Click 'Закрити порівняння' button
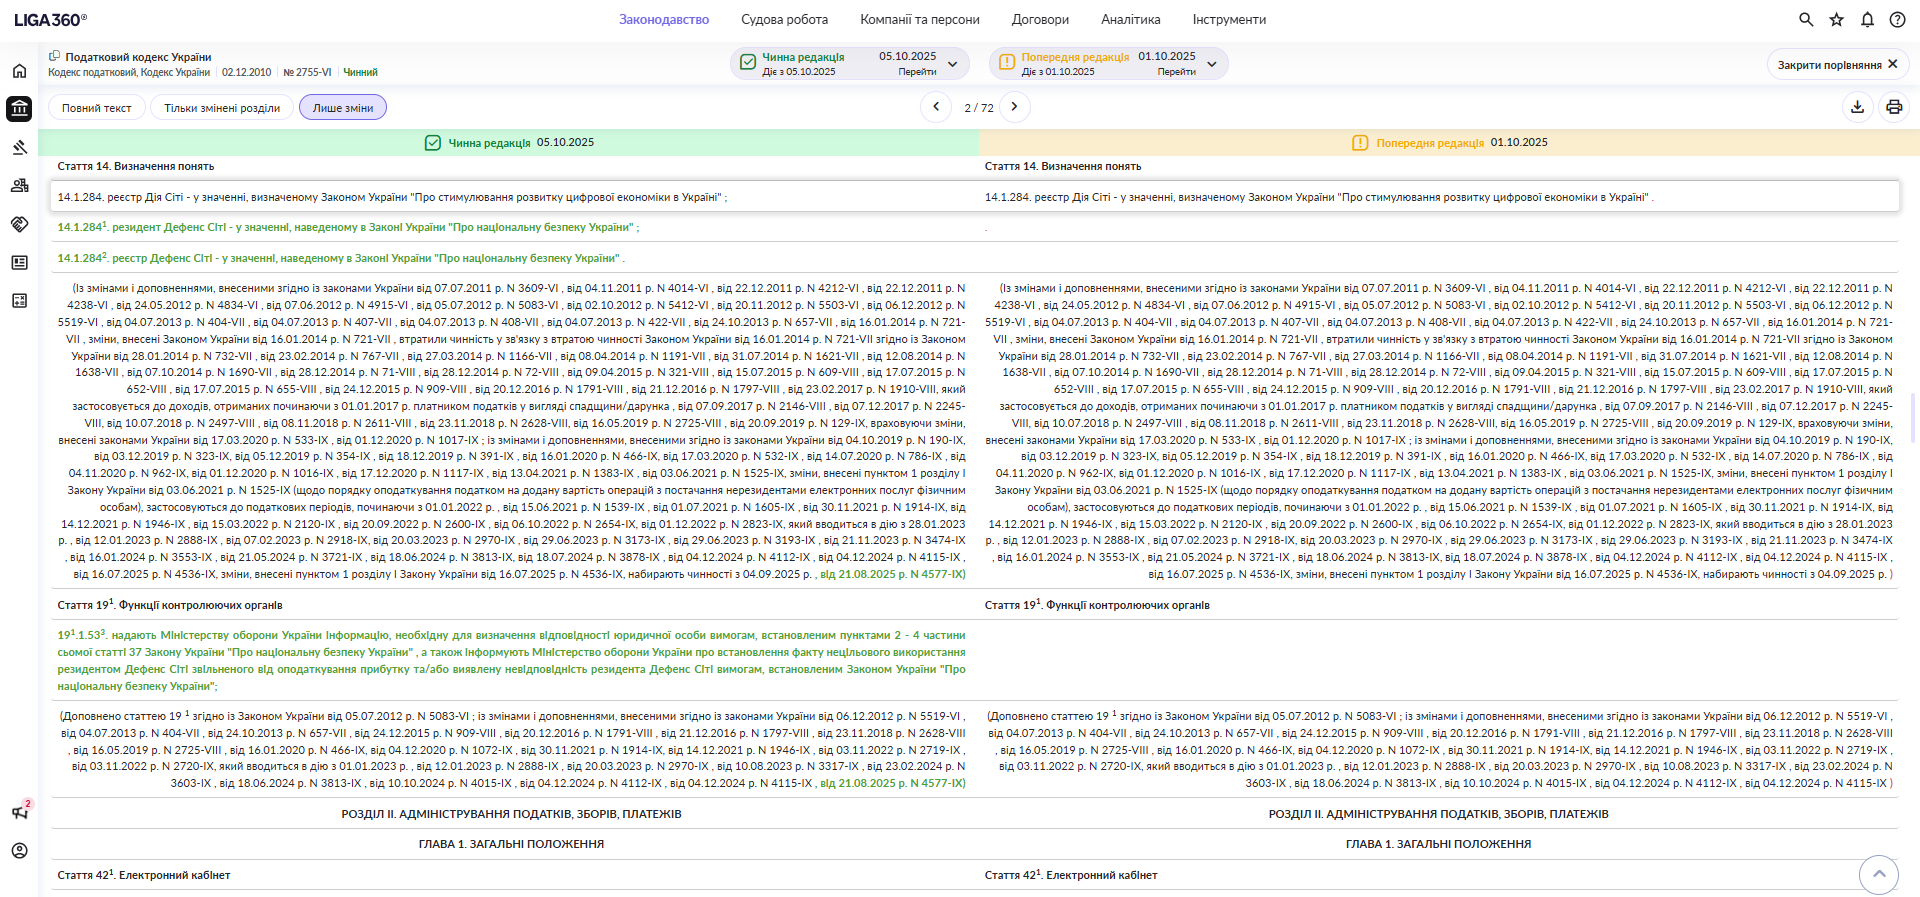This screenshot has height=897, width=1920. point(1837,64)
